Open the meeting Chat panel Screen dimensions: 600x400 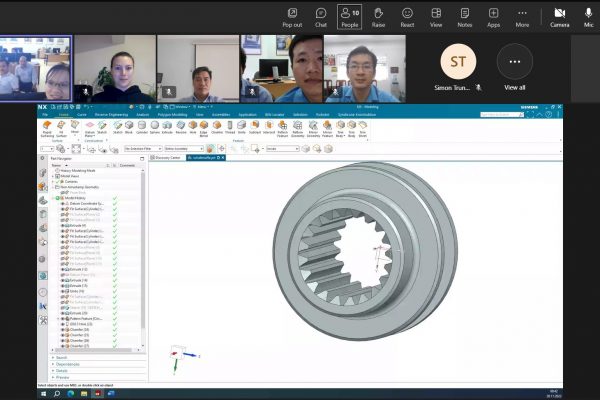(x=321, y=16)
